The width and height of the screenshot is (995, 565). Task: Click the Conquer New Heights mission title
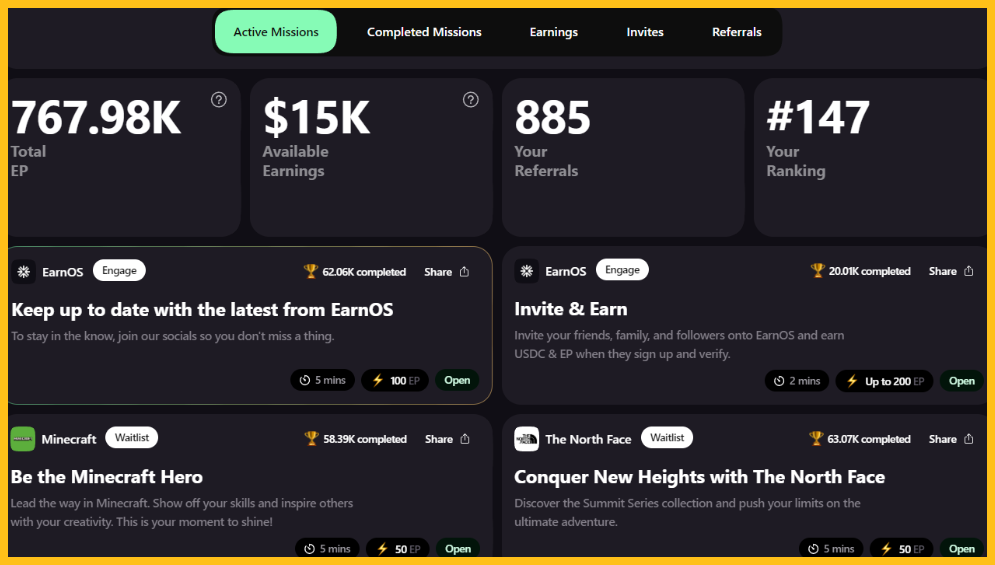699,477
